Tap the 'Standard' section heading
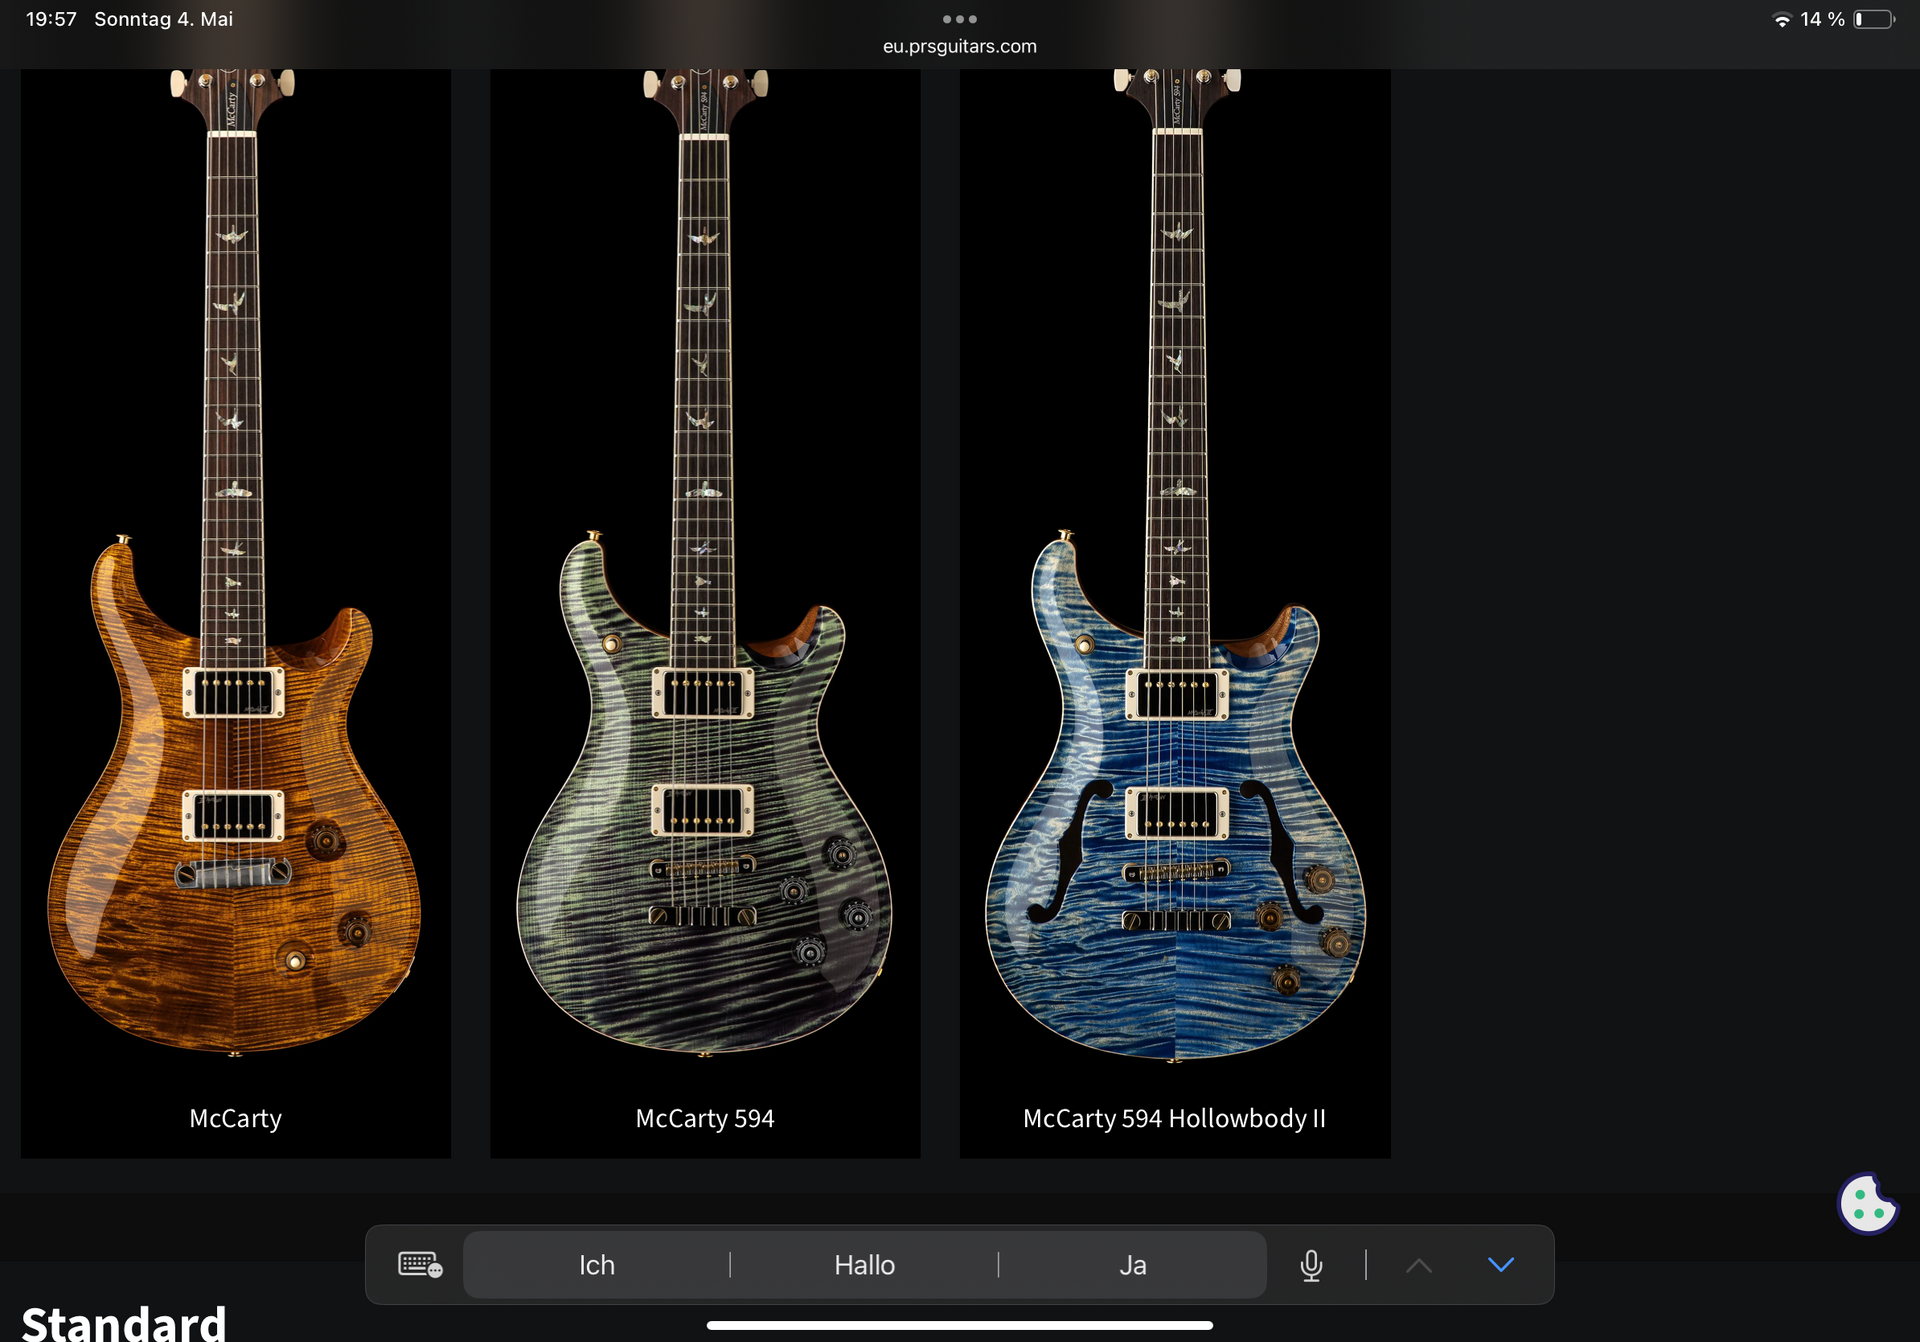Viewport: 1920px width, 1342px height. pos(124,1322)
